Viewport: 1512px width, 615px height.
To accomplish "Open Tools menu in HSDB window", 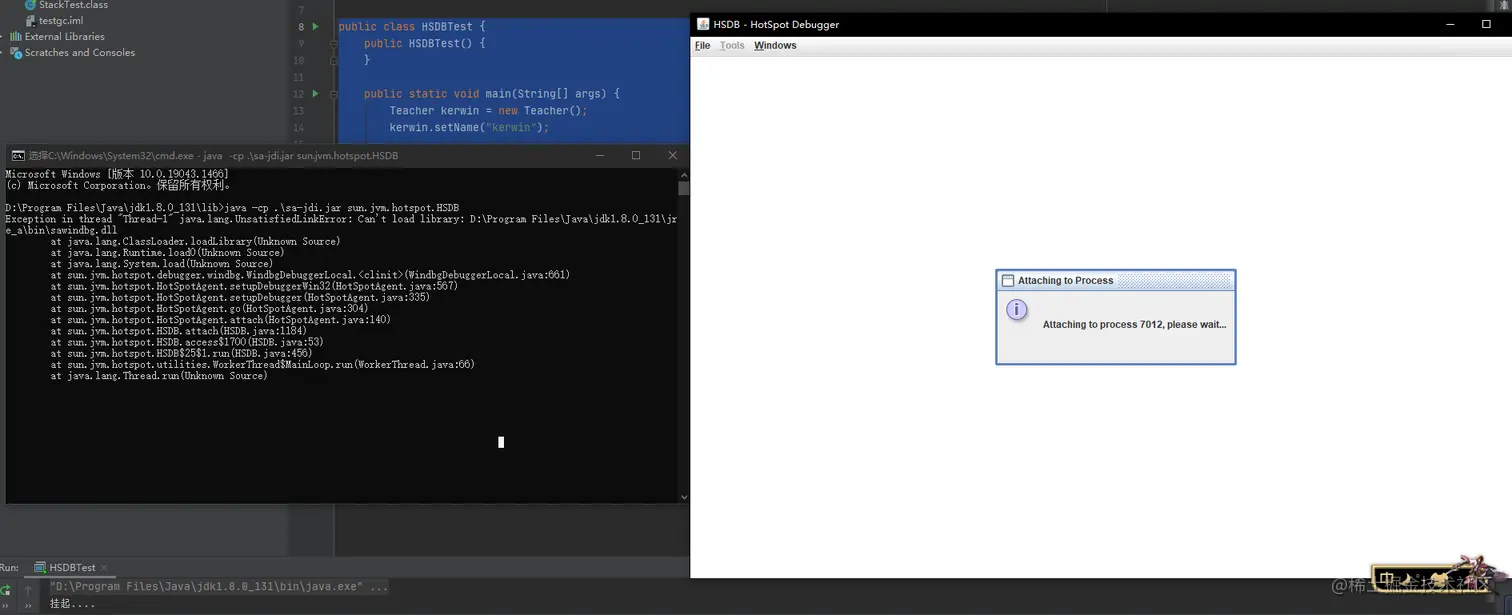I will (732, 45).
